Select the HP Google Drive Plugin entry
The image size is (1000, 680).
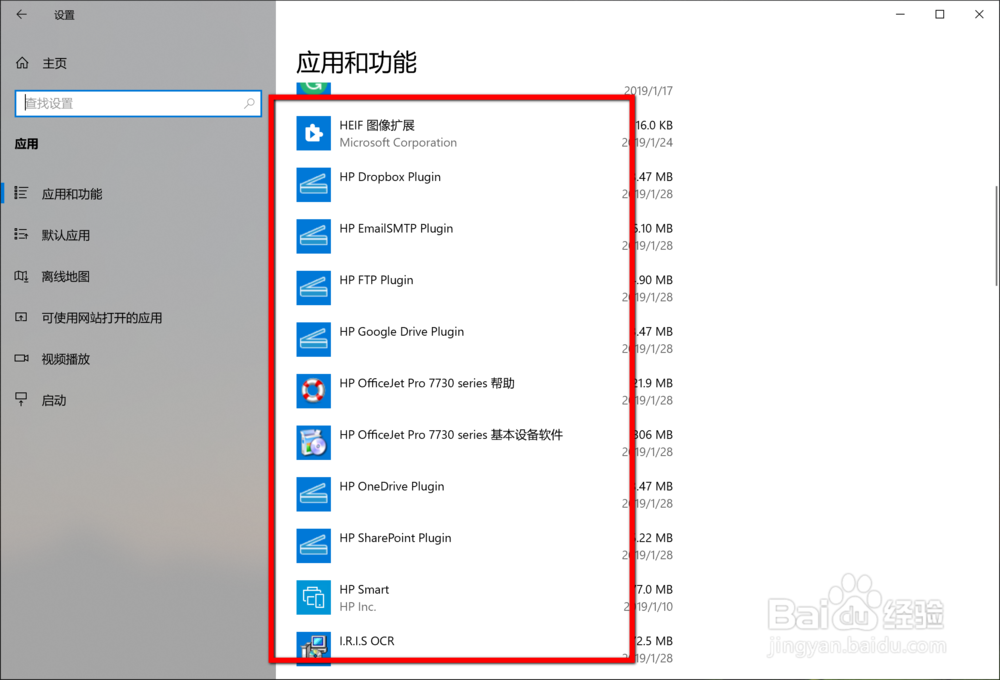click(x=485, y=340)
